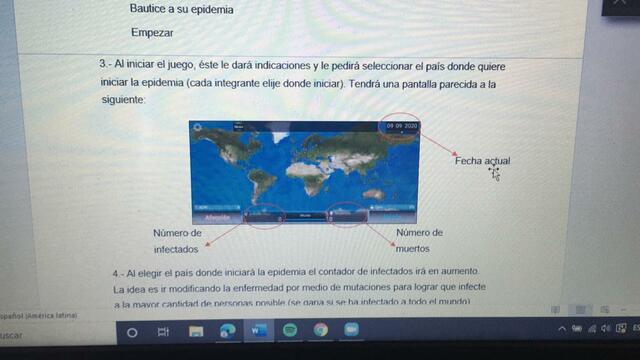640x360 pixels.
Task: Click the 'Número de muertos' label
Action: [419, 240]
